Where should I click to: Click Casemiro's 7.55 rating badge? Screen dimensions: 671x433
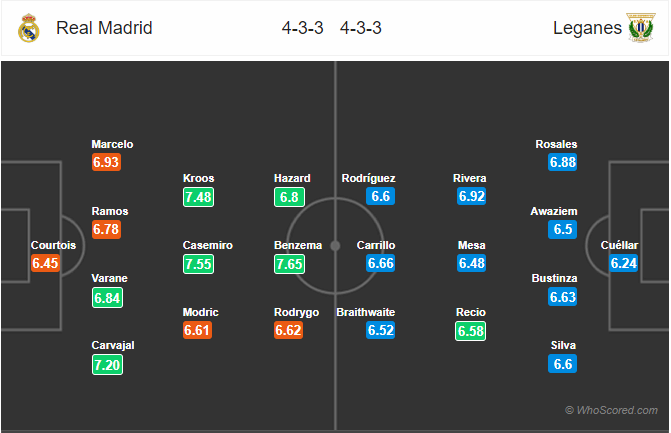point(199,264)
